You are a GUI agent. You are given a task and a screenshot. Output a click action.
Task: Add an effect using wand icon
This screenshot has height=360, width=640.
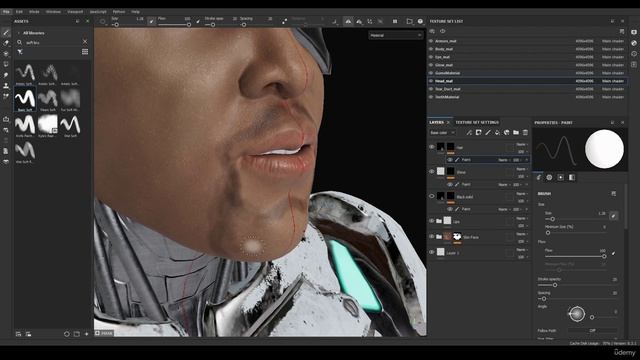point(469,132)
